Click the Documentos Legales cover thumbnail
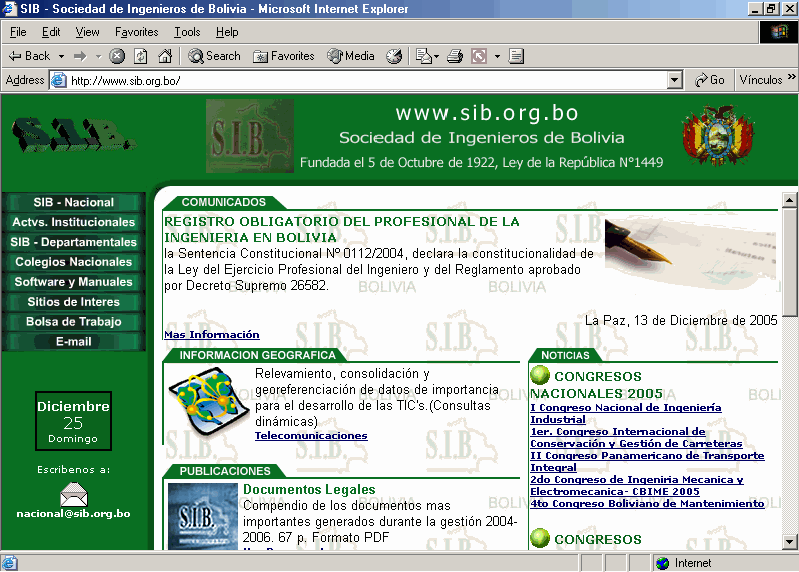 pyautogui.click(x=203, y=516)
